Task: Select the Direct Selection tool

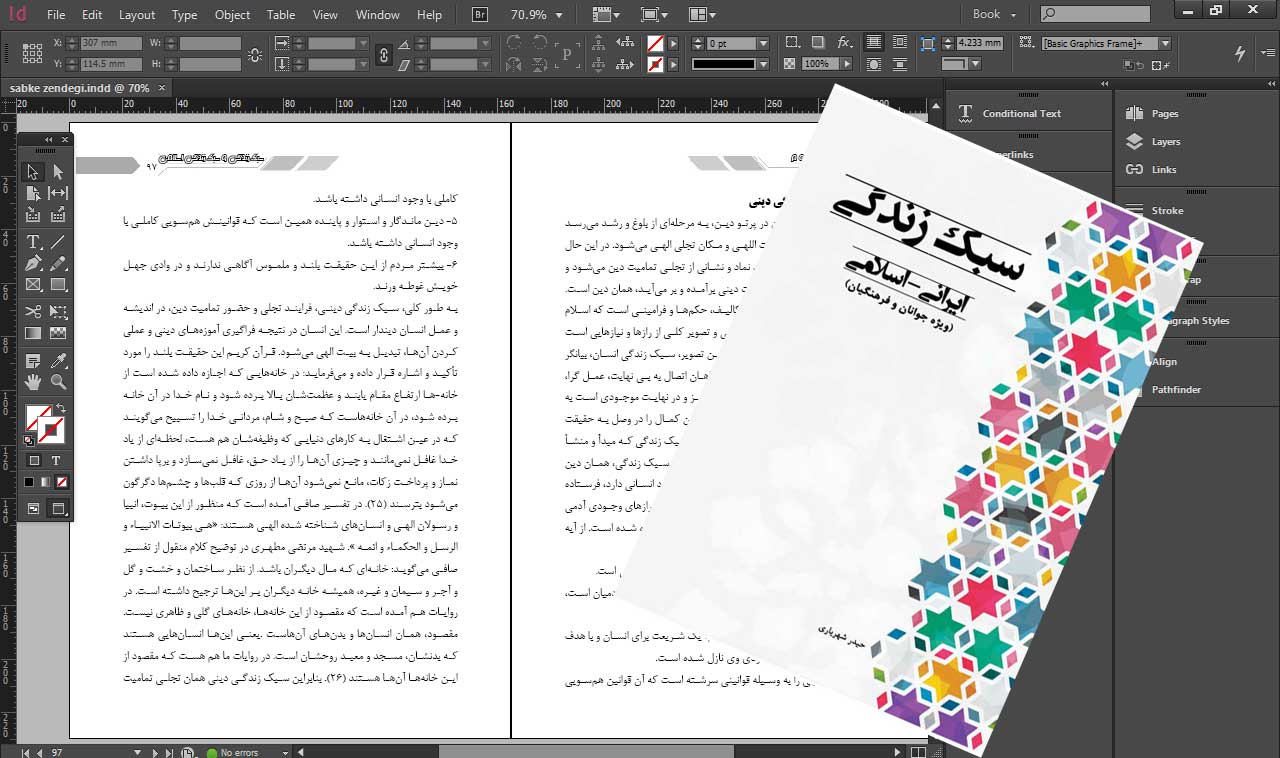Action: pos(58,171)
